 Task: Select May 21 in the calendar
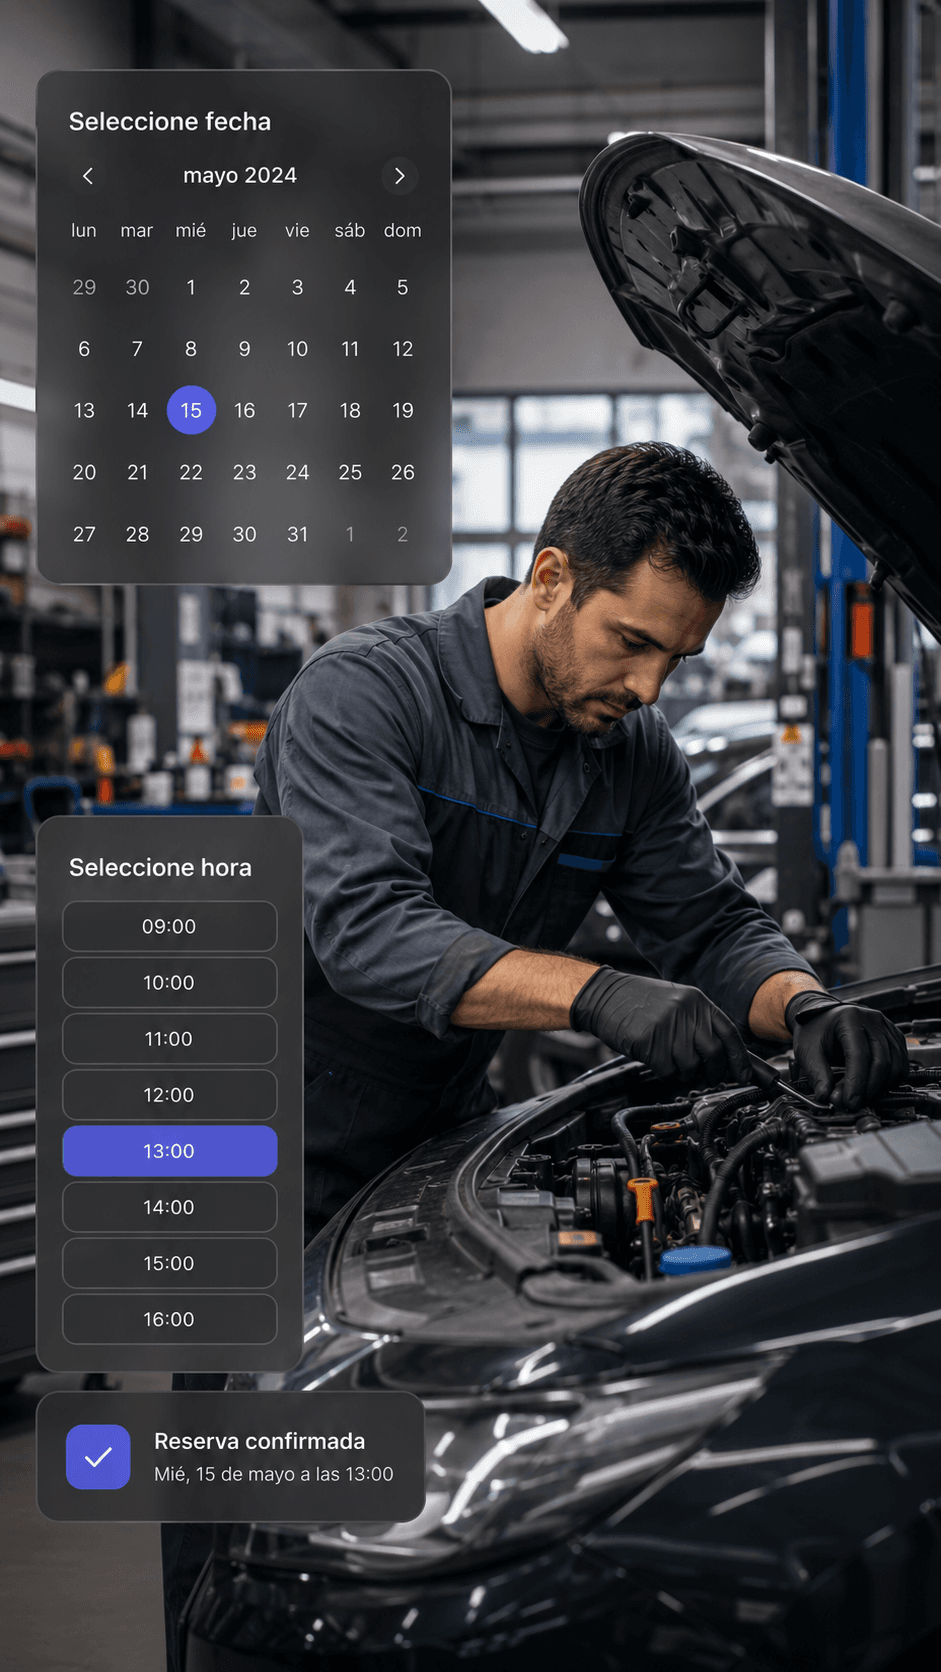click(x=137, y=472)
